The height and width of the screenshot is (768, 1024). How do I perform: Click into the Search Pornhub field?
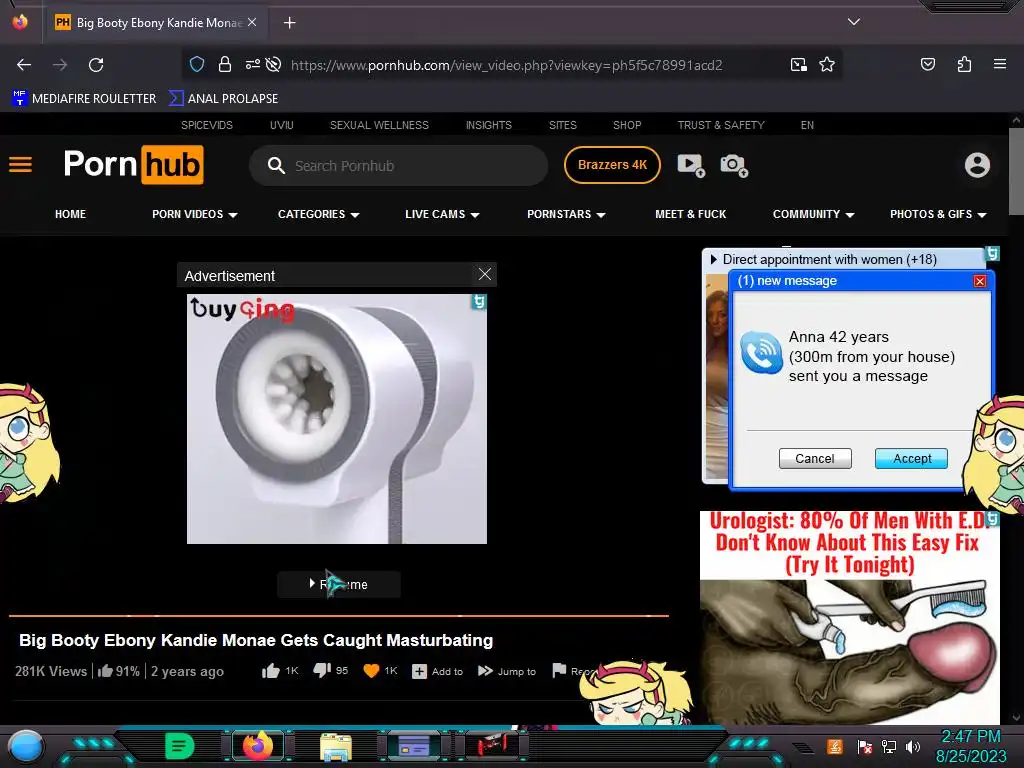click(x=398, y=166)
